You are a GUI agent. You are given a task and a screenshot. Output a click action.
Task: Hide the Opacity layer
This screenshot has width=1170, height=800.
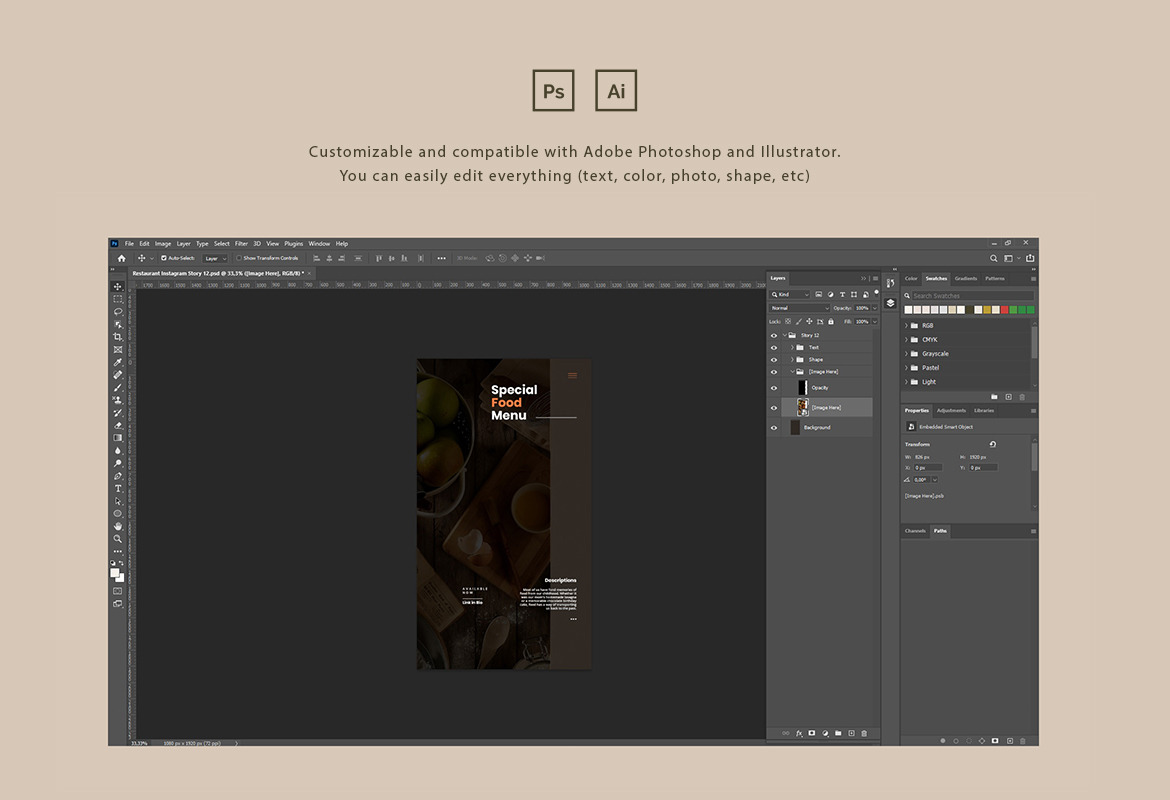point(774,388)
